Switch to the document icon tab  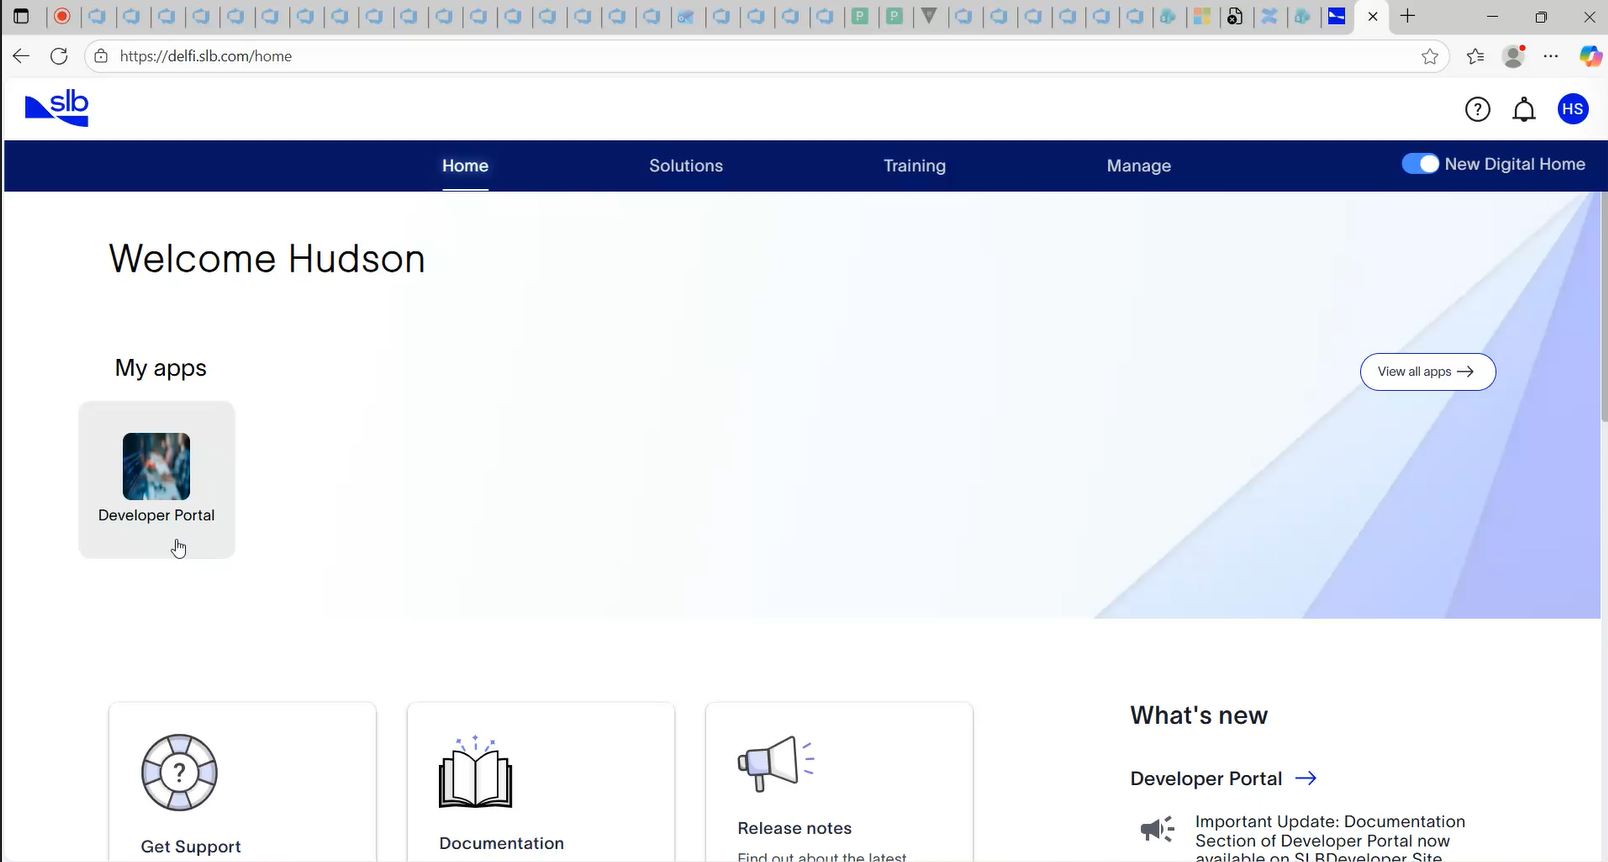coord(1235,16)
